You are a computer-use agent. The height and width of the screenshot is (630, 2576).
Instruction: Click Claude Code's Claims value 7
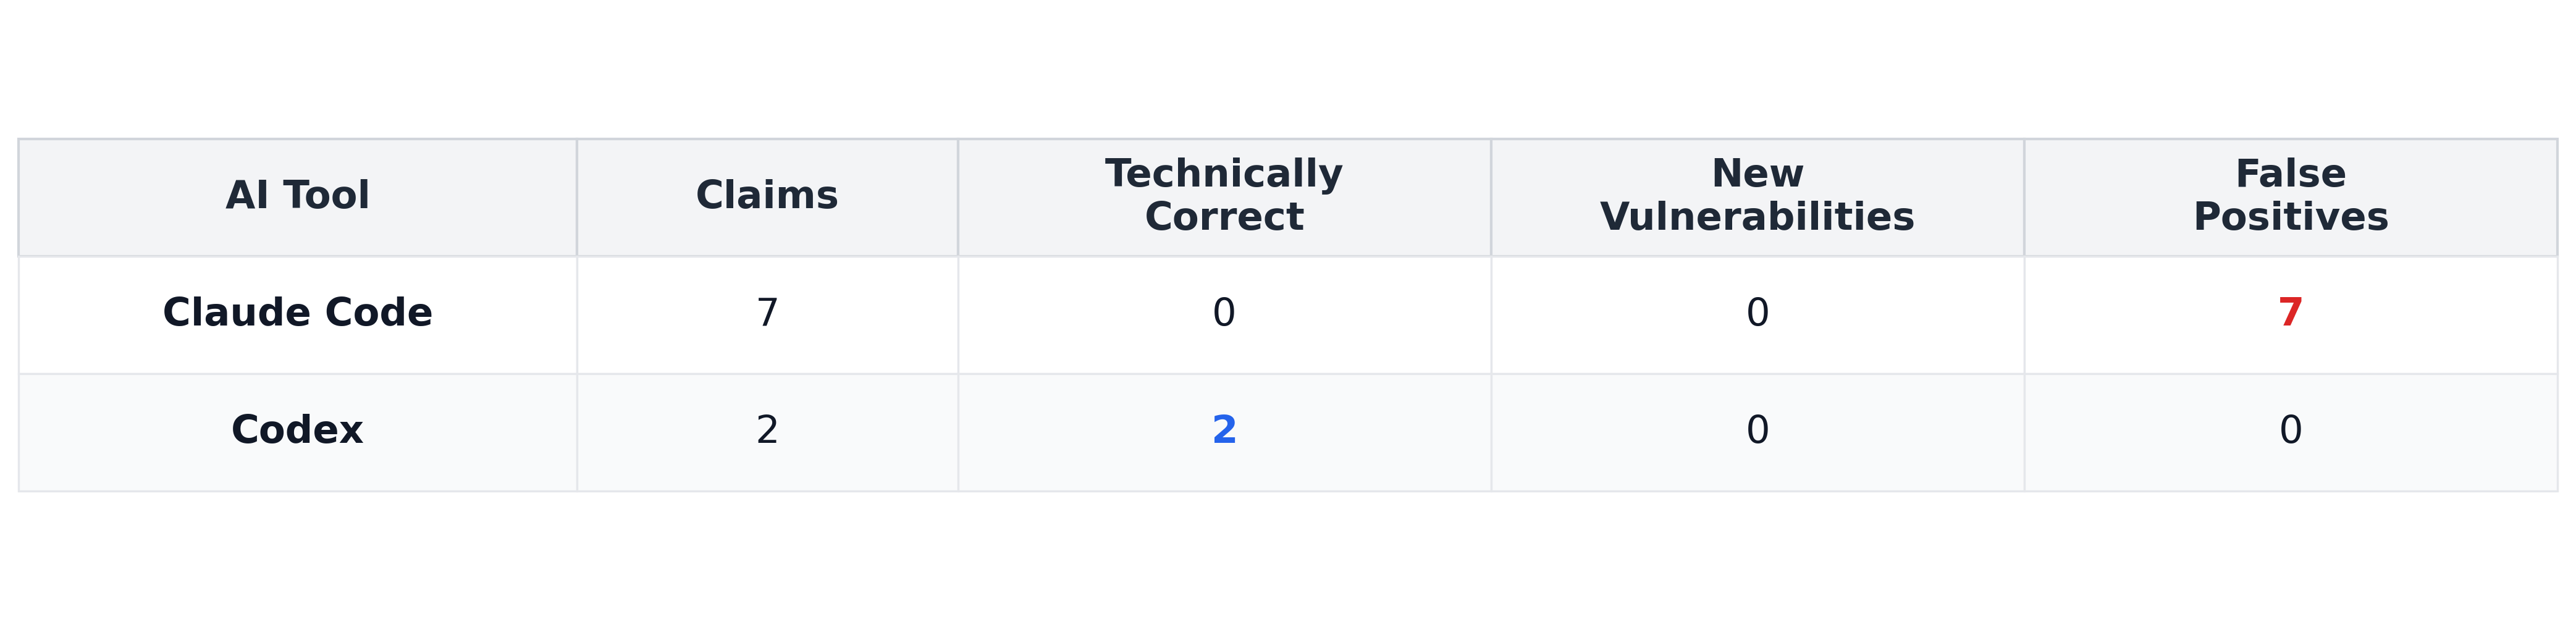(767, 313)
